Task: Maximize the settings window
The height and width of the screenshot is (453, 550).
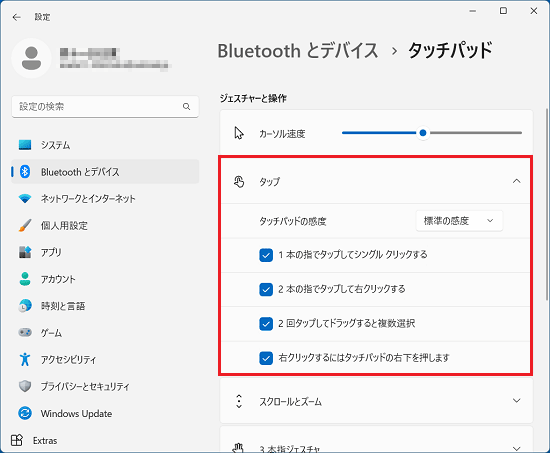Action: [x=503, y=11]
